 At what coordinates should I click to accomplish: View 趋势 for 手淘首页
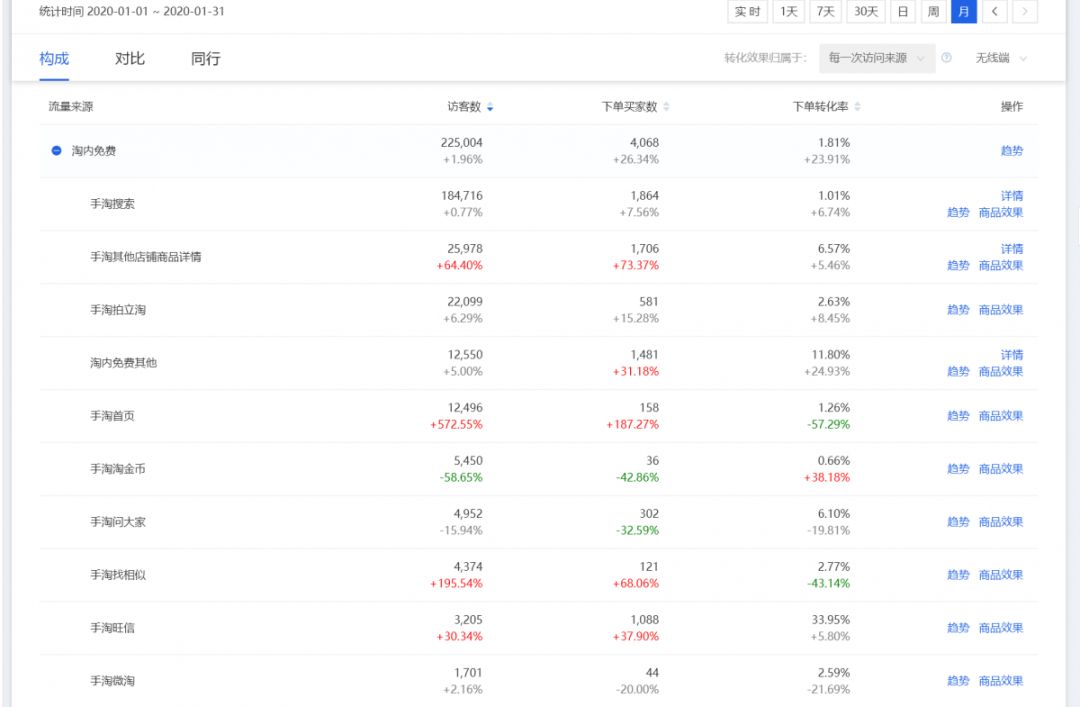click(958, 416)
